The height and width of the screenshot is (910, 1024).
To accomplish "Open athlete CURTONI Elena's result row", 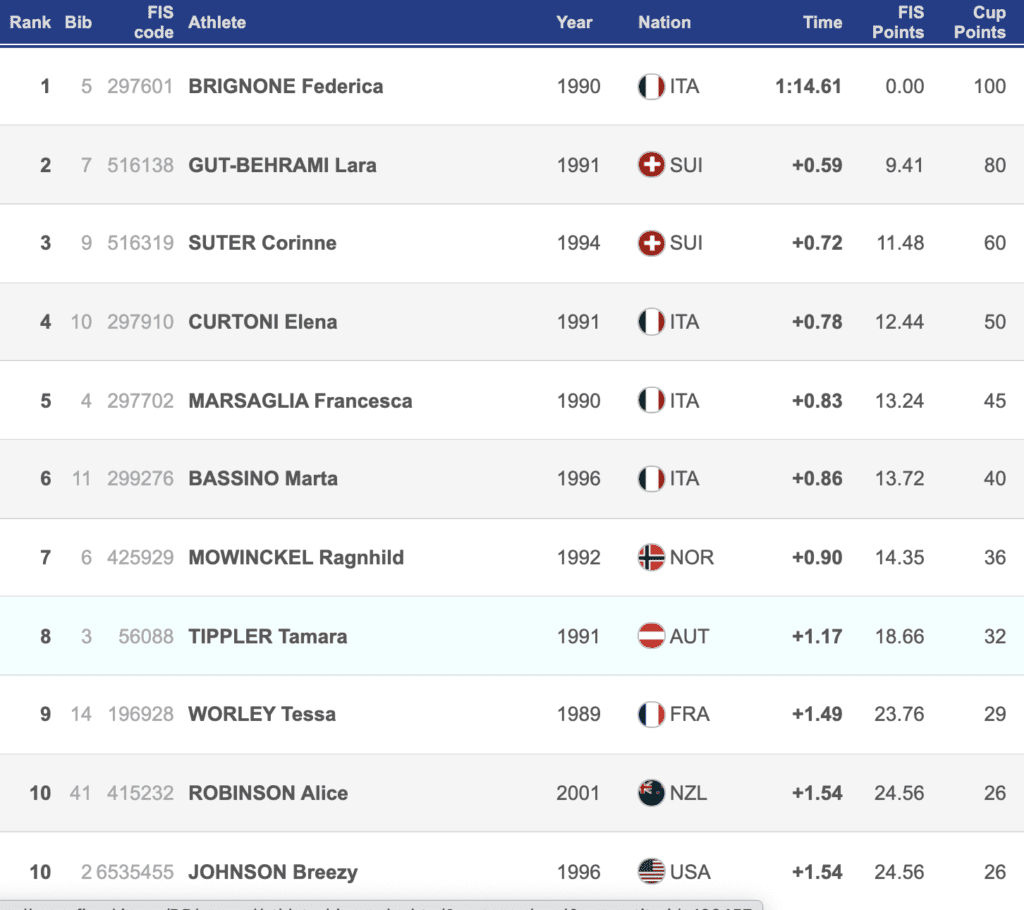I will click(x=262, y=322).
